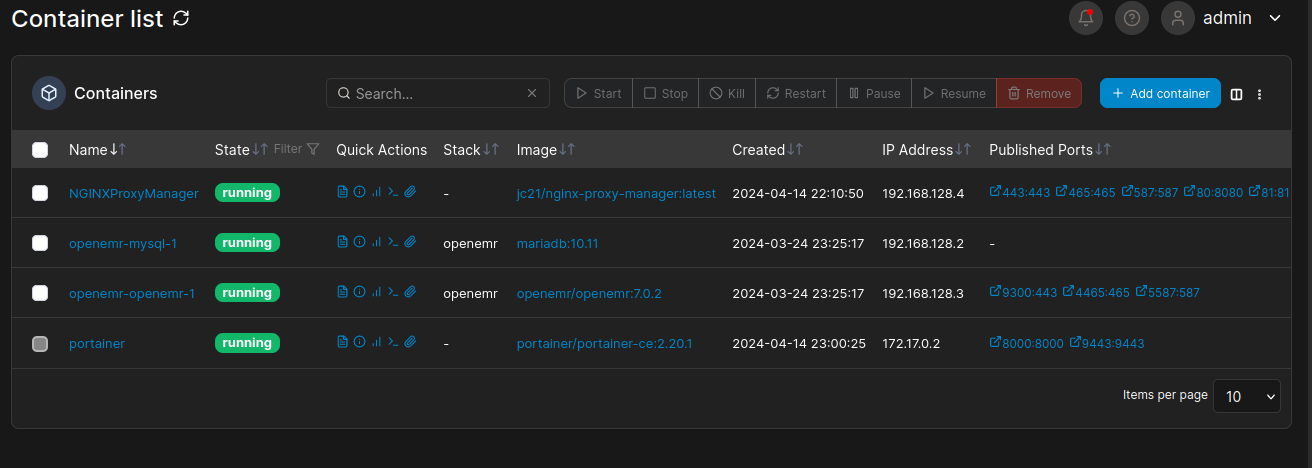Viewport: 1312px width, 468px height.
Task: Refresh the container list with reload icon
Action: coord(181,18)
